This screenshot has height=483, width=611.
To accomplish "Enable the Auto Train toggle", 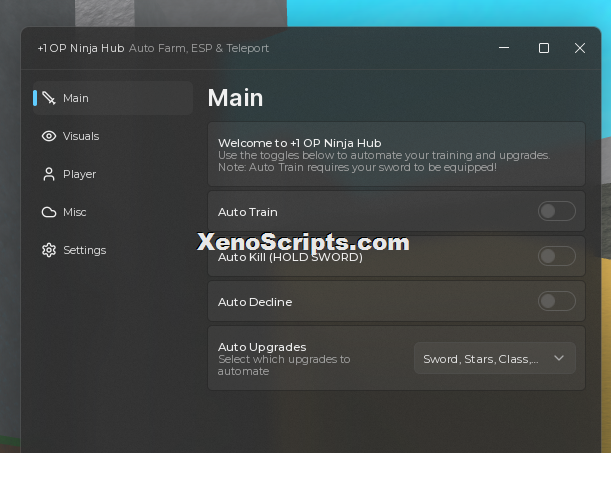I will 557,212.
